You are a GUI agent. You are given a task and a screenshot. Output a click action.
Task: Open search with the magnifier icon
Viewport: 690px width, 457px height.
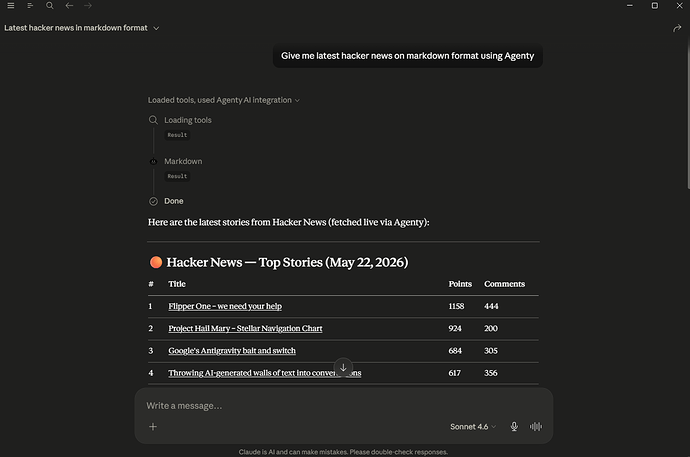click(x=50, y=6)
